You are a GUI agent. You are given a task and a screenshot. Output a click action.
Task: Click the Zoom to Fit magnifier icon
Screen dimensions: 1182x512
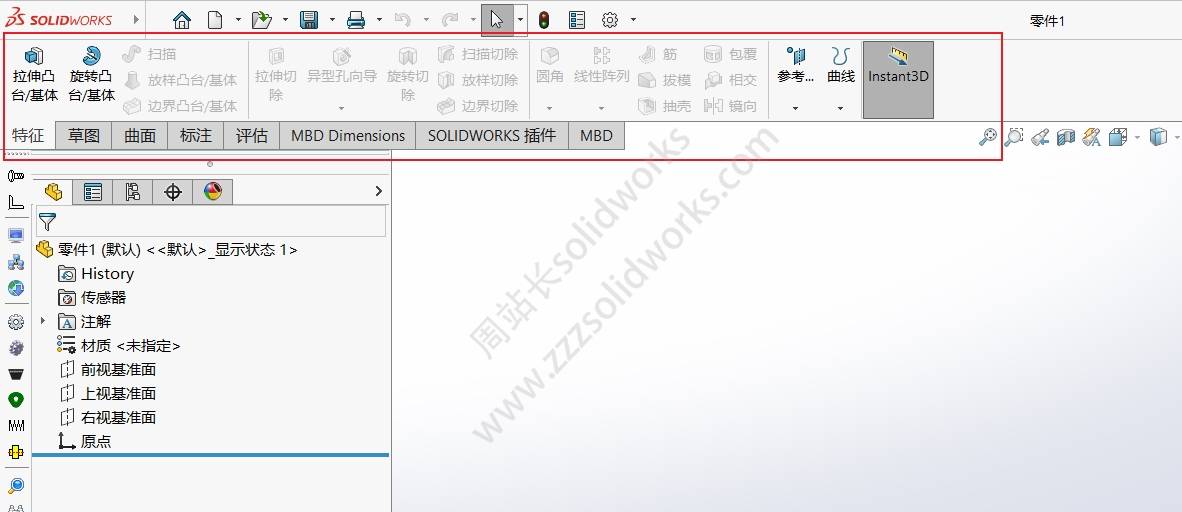coord(987,137)
